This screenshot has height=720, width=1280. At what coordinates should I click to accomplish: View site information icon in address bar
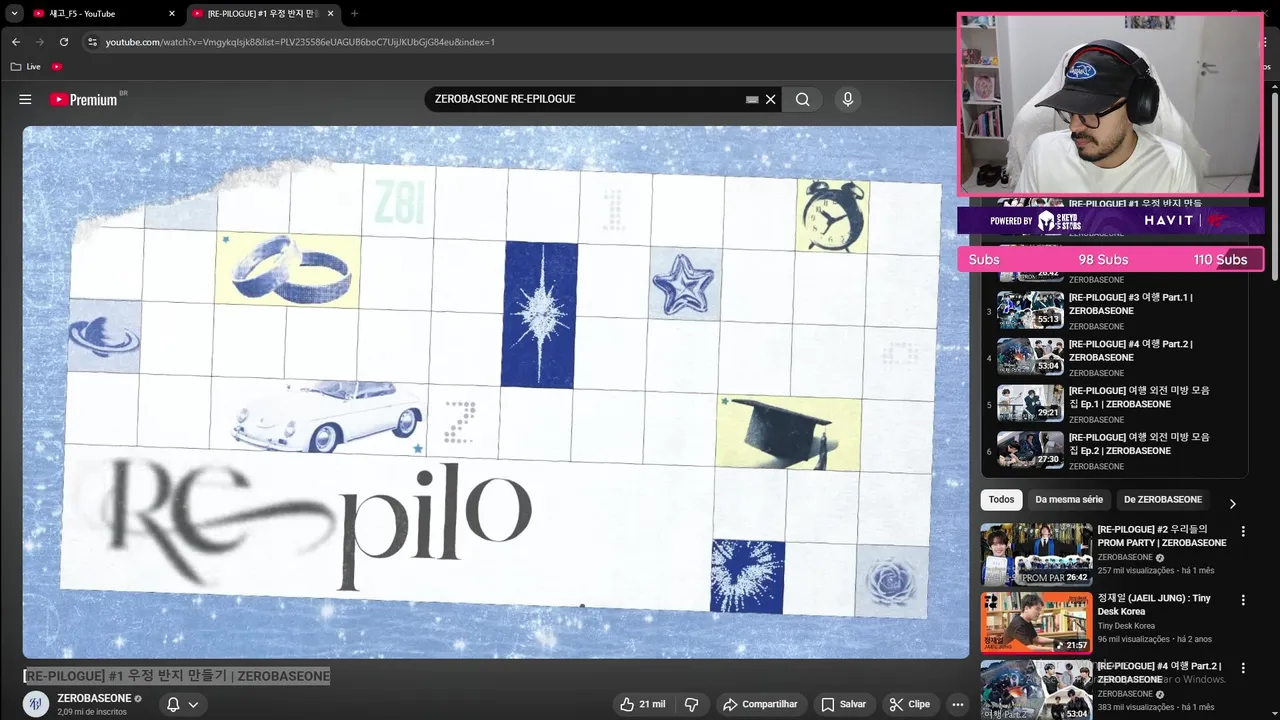click(x=92, y=42)
